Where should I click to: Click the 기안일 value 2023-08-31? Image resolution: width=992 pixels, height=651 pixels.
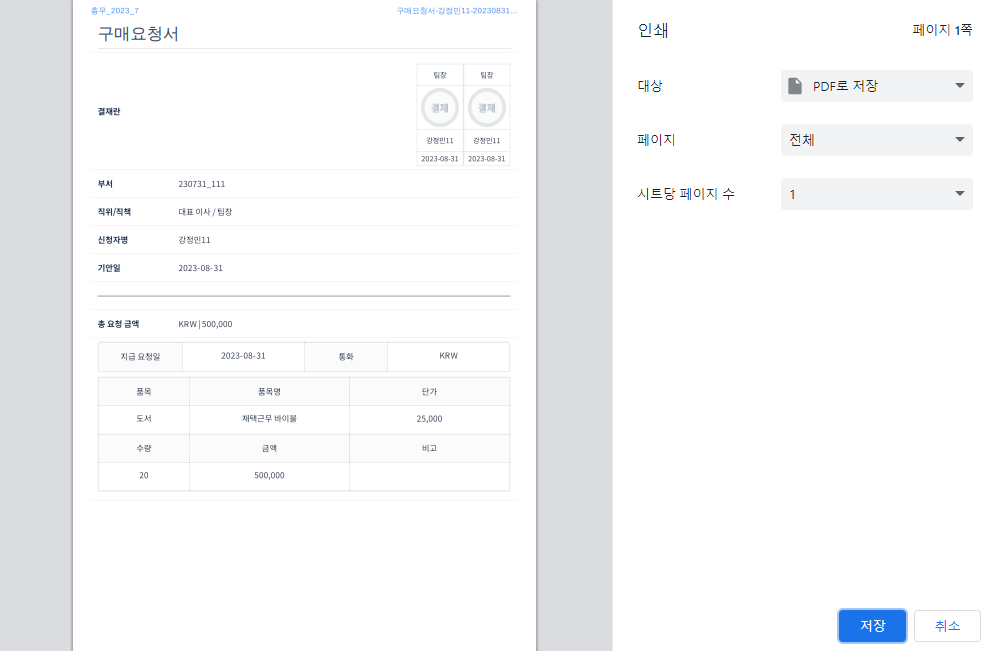point(201,268)
